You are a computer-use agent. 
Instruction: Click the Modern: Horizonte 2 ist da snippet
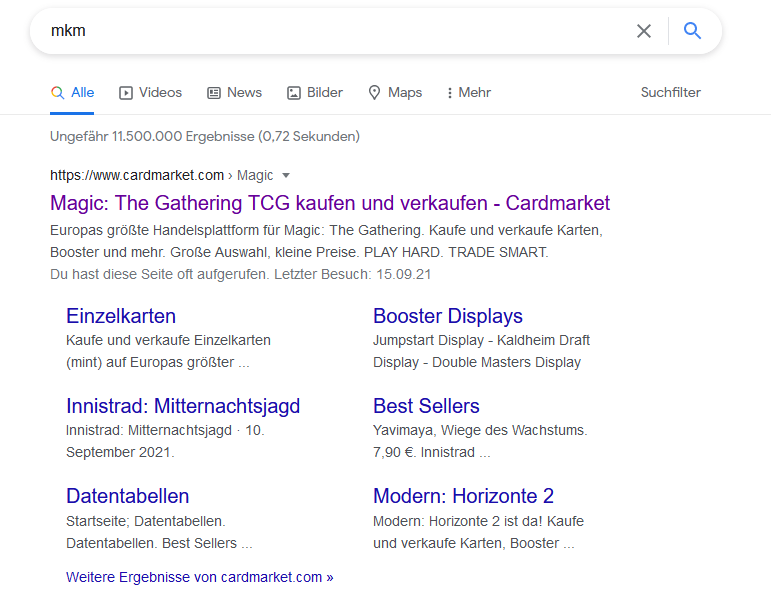point(478,532)
